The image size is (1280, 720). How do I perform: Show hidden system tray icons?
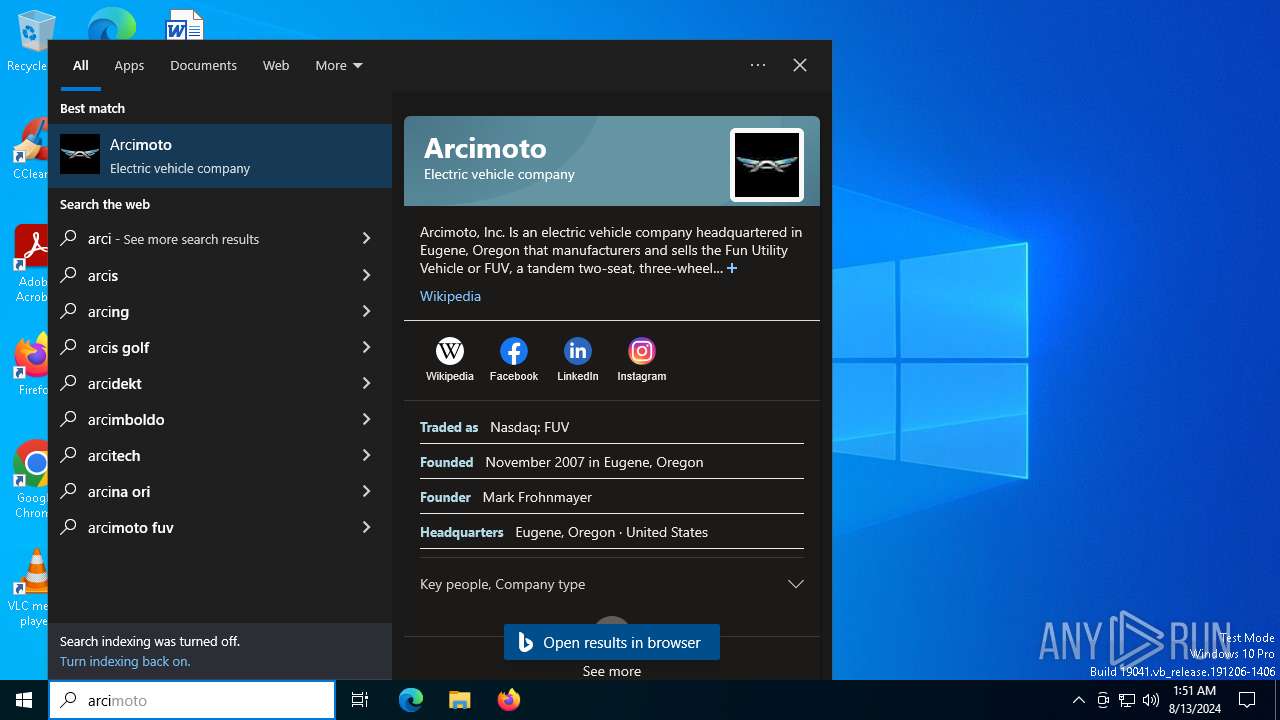click(1078, 700)
